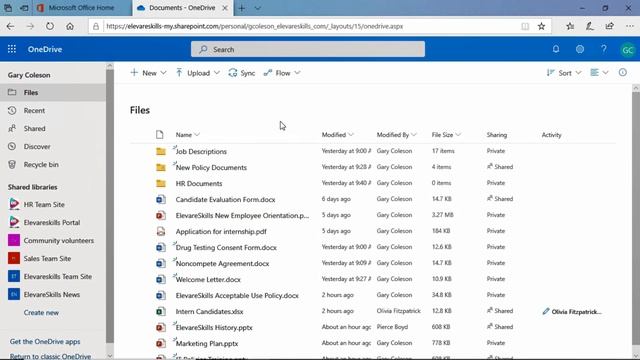Go to the browser home icon
This screenshot has width=640, height=360.
(x=70, y=26)
